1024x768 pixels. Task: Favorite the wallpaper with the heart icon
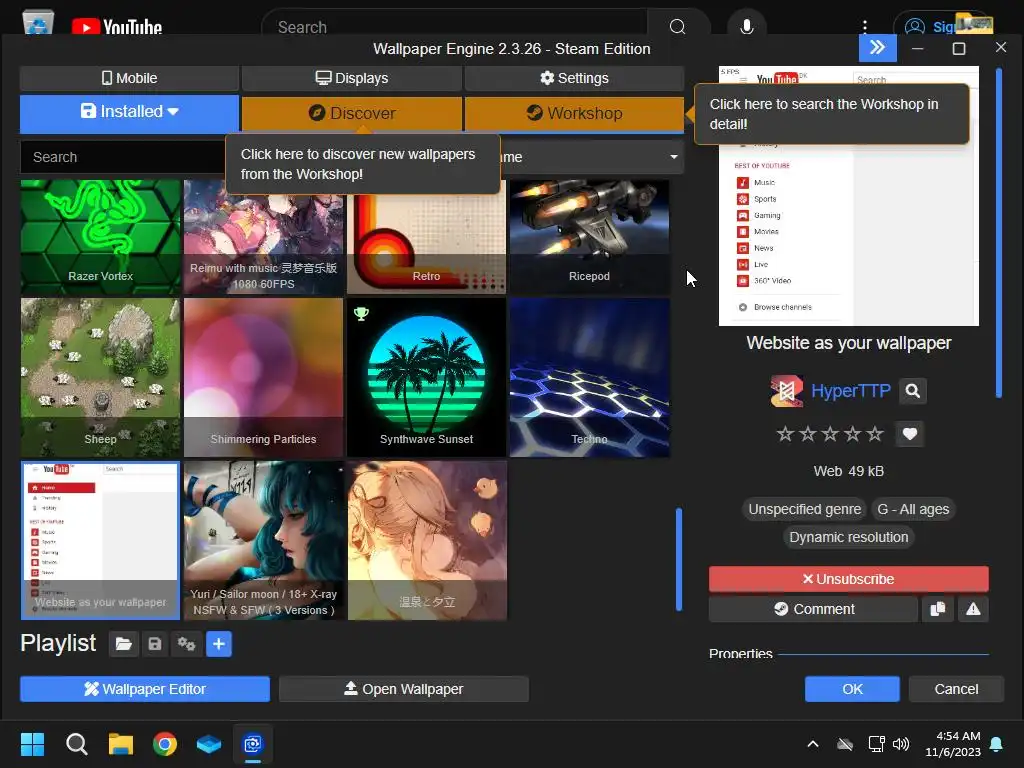tap(910, 434)
